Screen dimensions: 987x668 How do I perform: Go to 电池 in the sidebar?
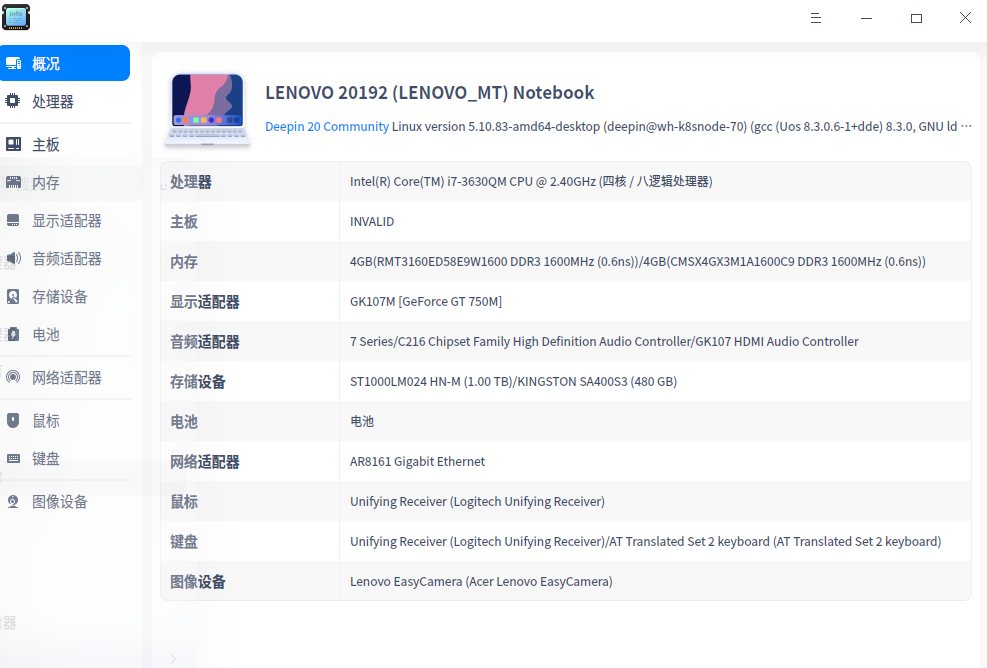tap(65, 334)
